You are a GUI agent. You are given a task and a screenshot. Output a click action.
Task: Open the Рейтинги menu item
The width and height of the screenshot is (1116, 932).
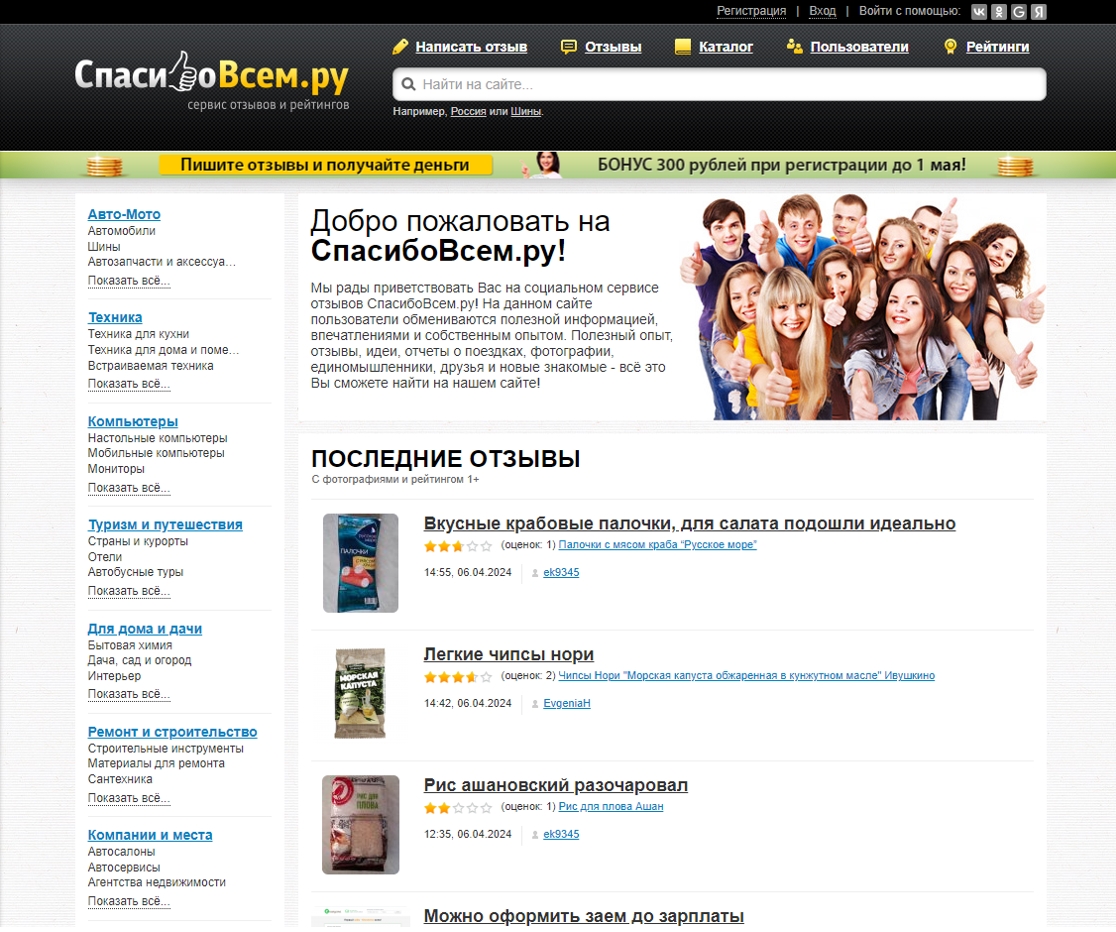(x=997, y=47)
